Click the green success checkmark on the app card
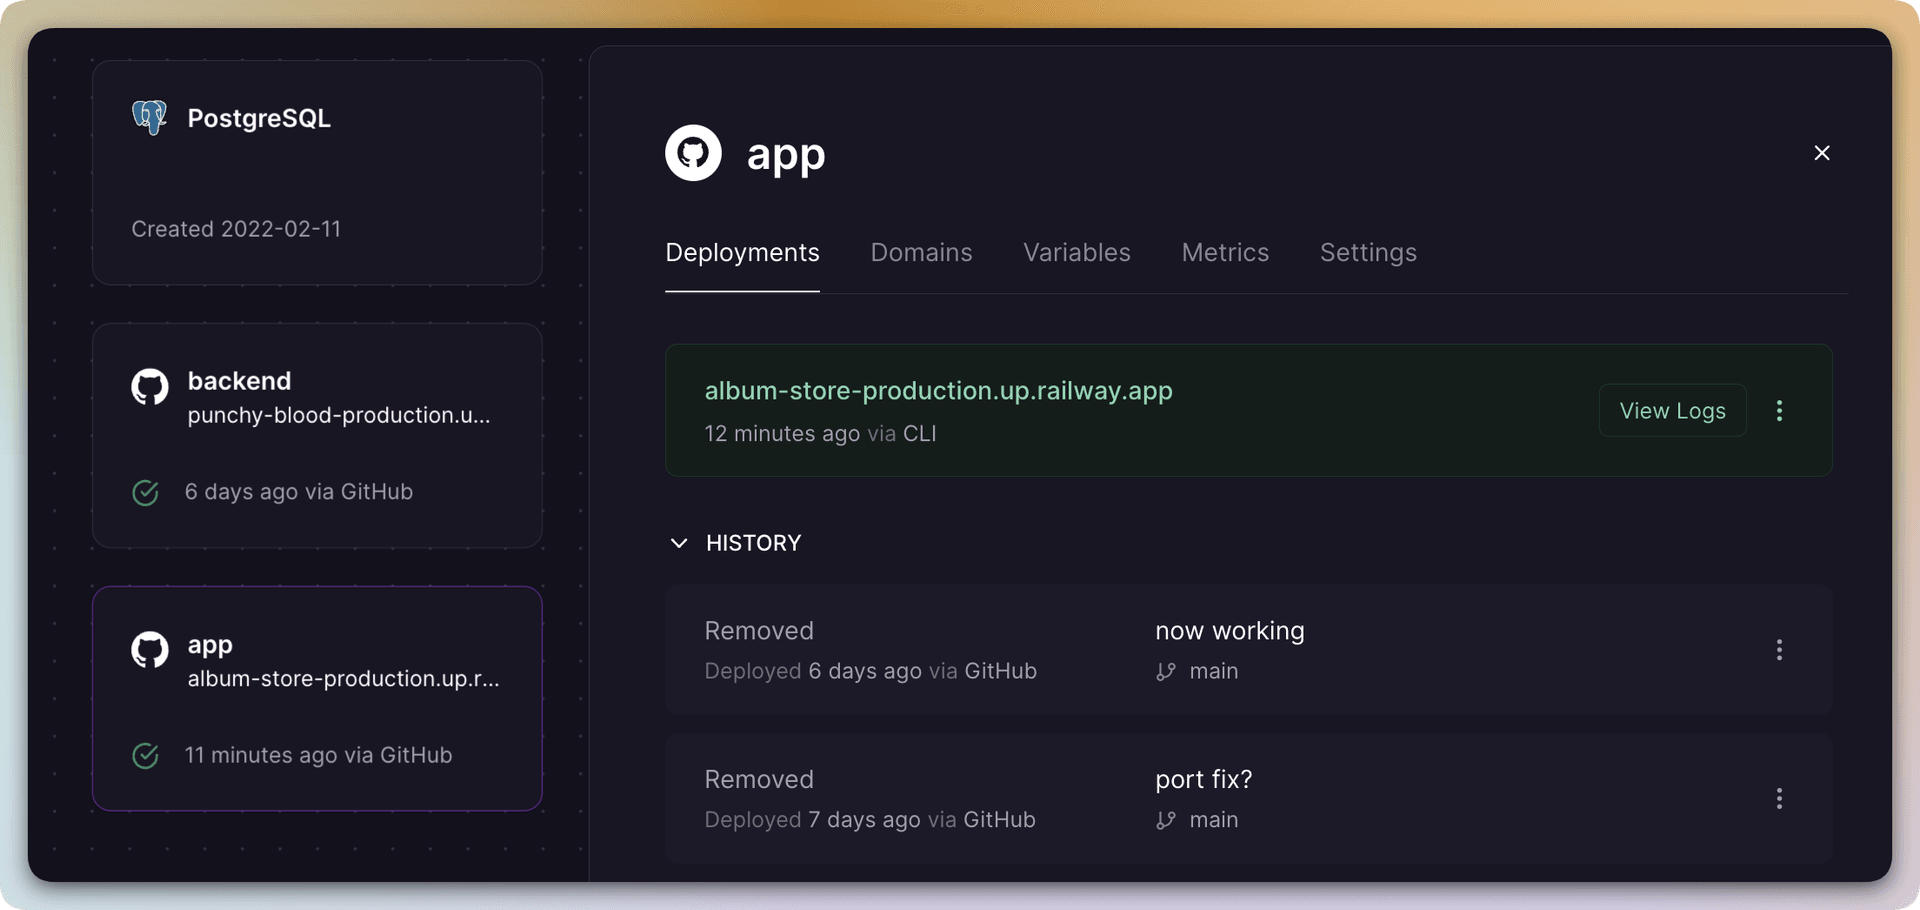Screen dimensions: 1920x910 coord(146,756)
